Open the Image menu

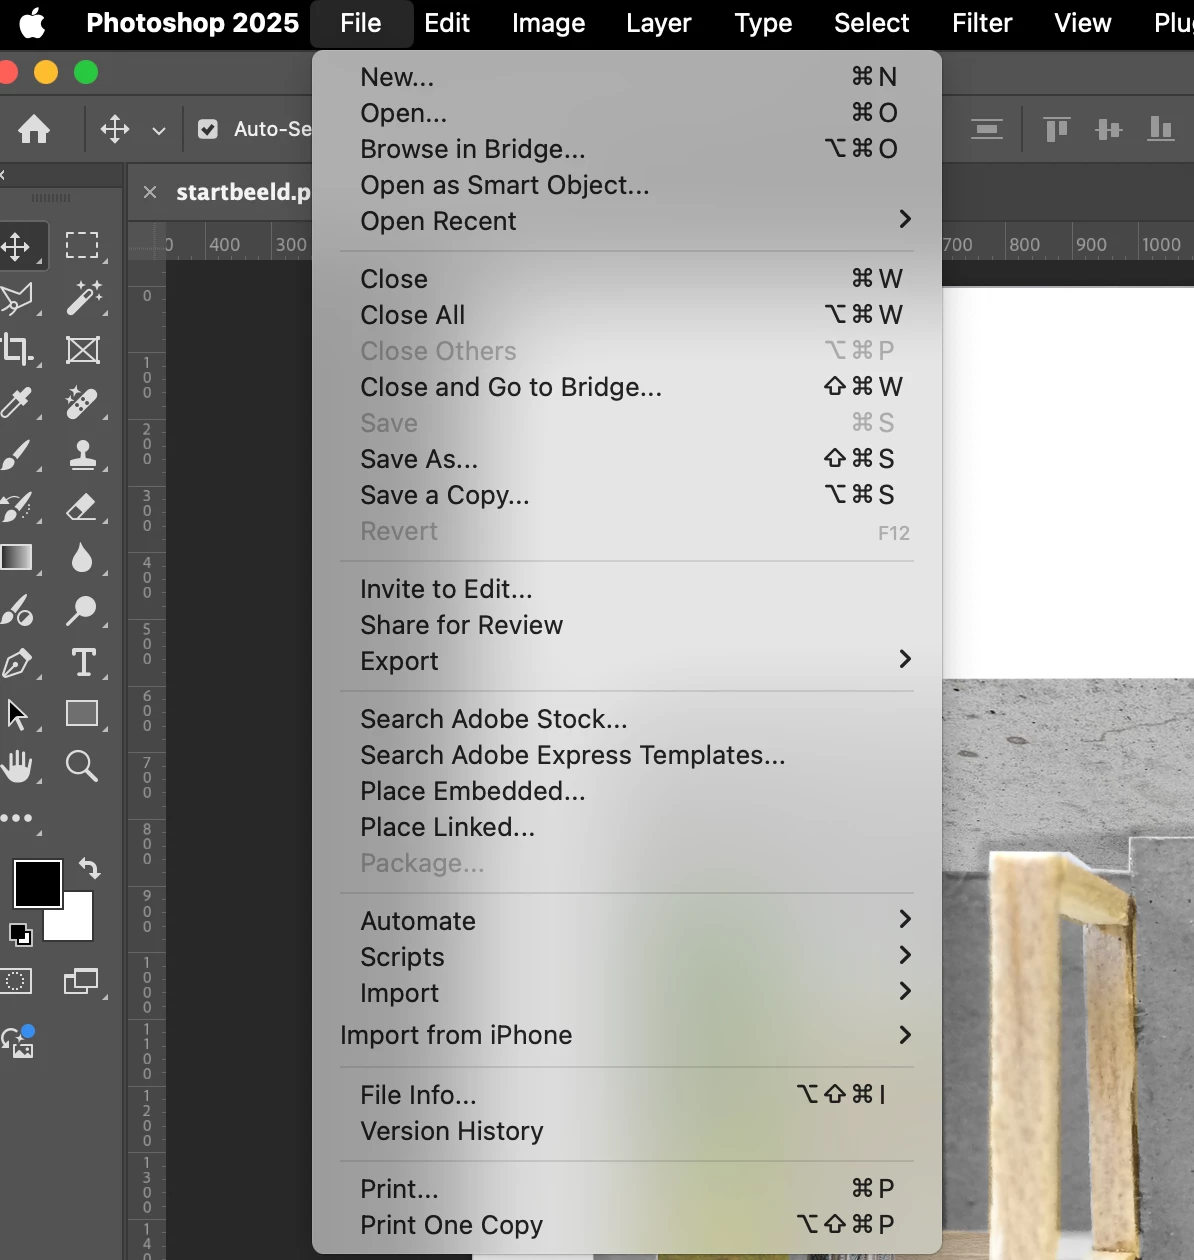548,23
